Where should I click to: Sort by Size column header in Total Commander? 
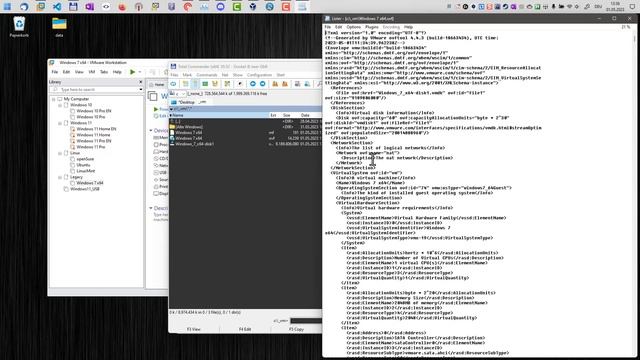click(x=287, y=116)
